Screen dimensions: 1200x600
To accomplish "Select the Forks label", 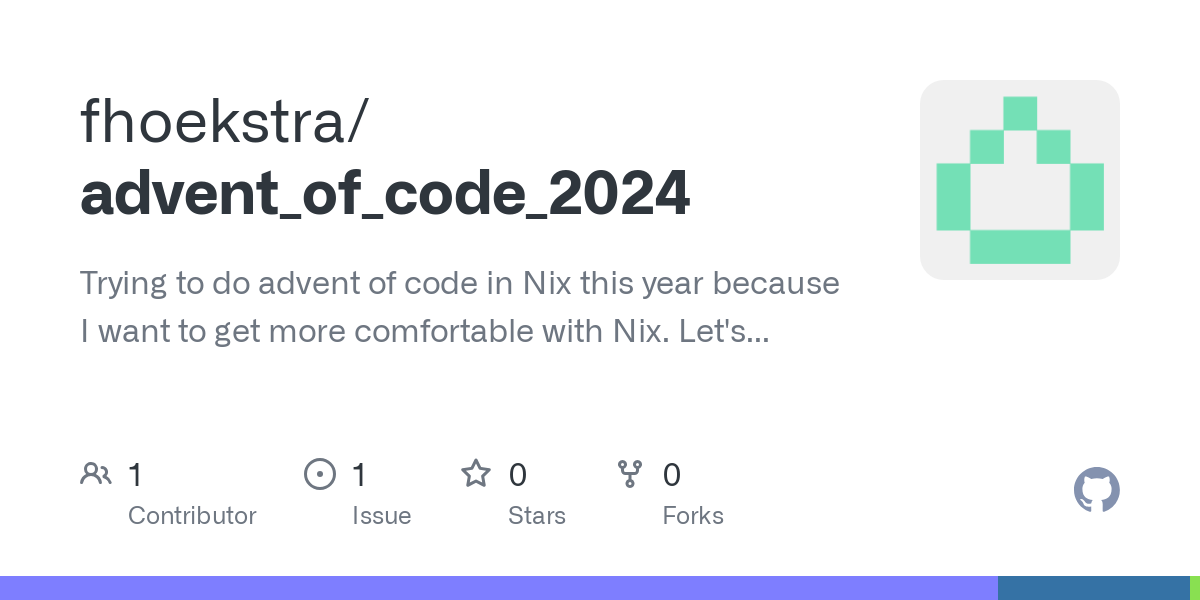I will pyautogui.click(x=693, y=516).
